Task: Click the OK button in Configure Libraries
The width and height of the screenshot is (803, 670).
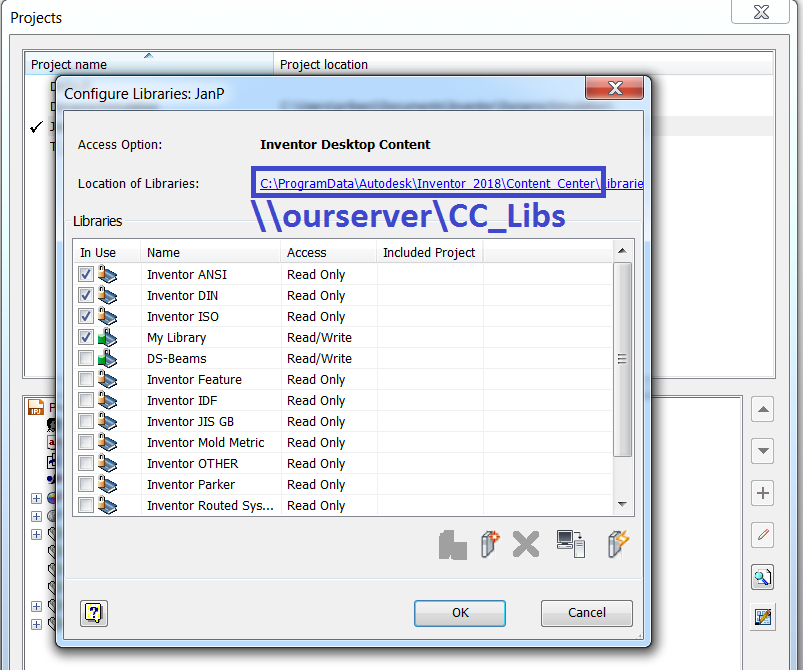Action: [459, 614]
